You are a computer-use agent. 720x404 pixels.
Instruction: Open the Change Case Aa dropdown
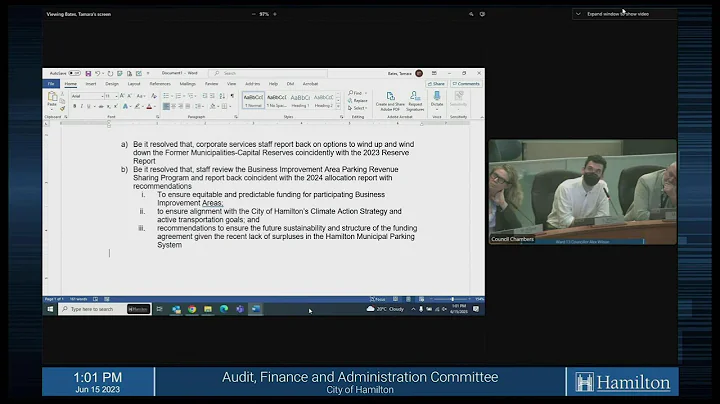tap(141, 96)
